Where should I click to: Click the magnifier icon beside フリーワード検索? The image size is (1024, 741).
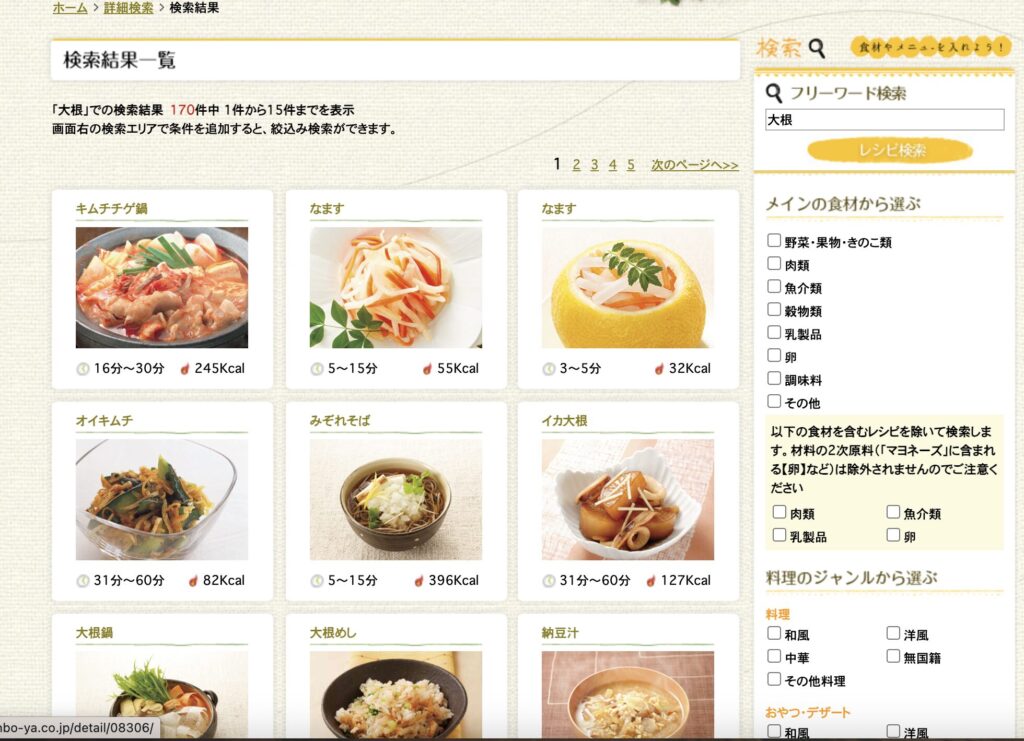pos(774,93)
